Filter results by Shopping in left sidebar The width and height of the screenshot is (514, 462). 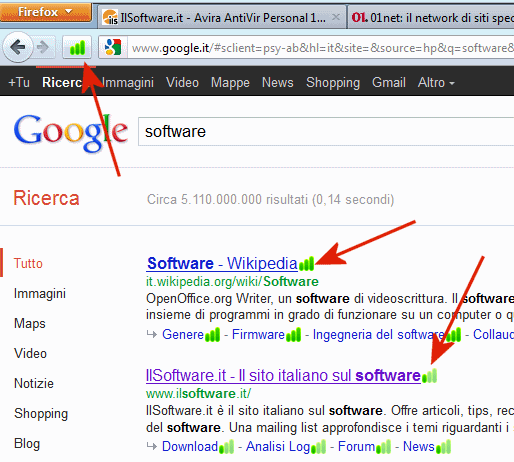click(41, 414)
